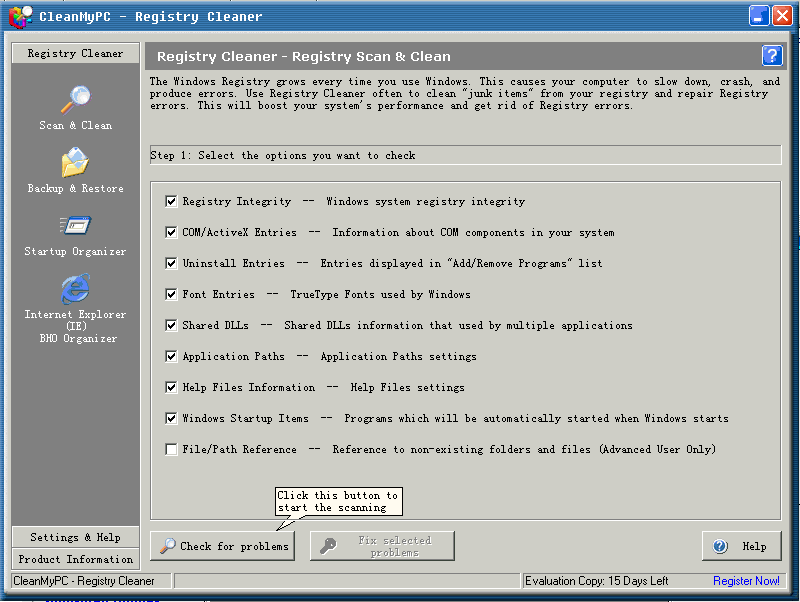This screenshot has width=800, height=602.
Task: Enable File/Path Reference checkbox
Action: (171, 449)
